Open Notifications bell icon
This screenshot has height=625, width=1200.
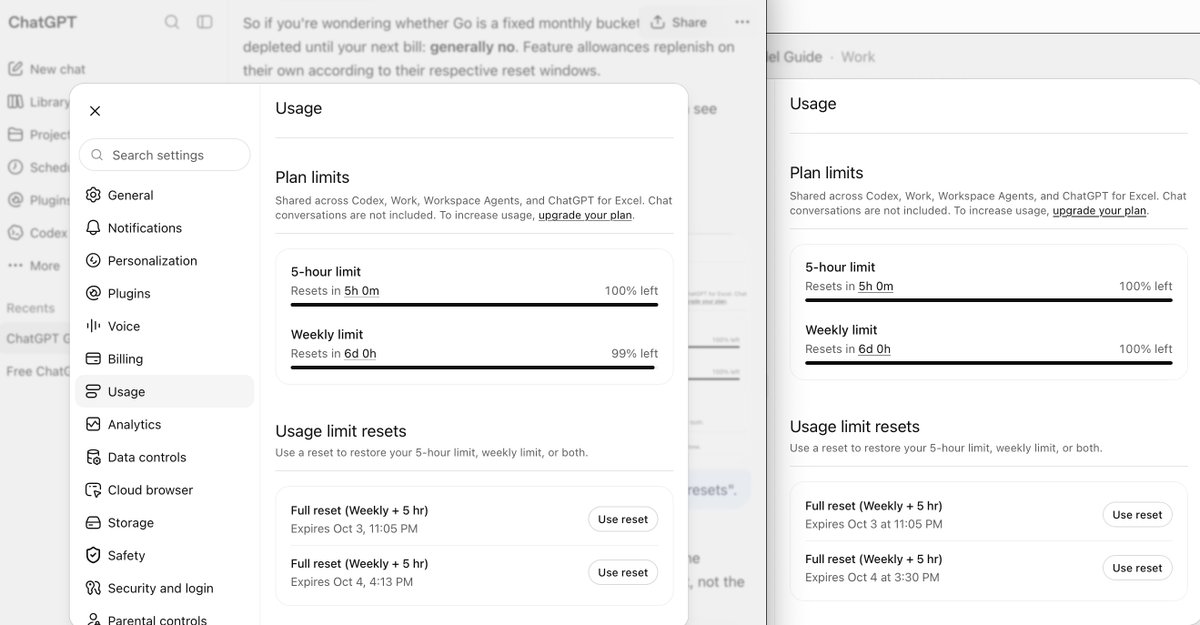point(93,228)
